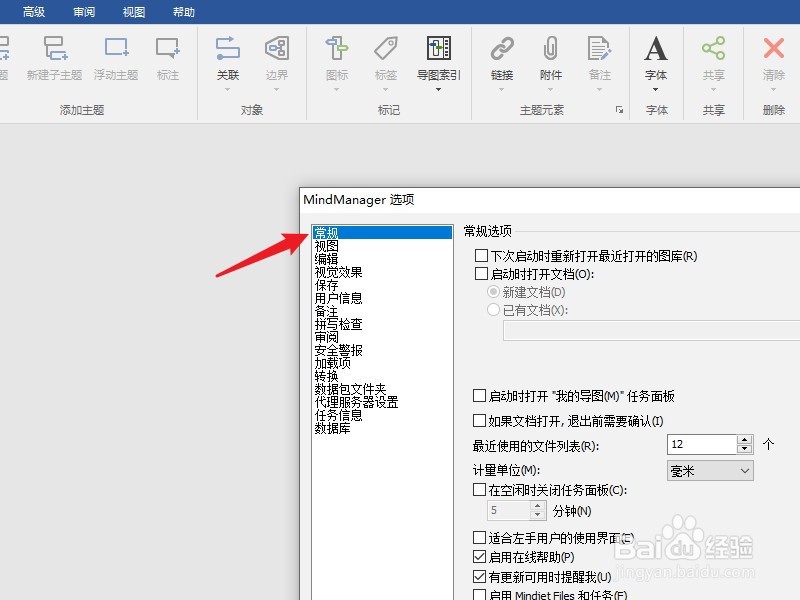
Task: Expand the 字体 dropdown arrow
Action: (656, 89)
